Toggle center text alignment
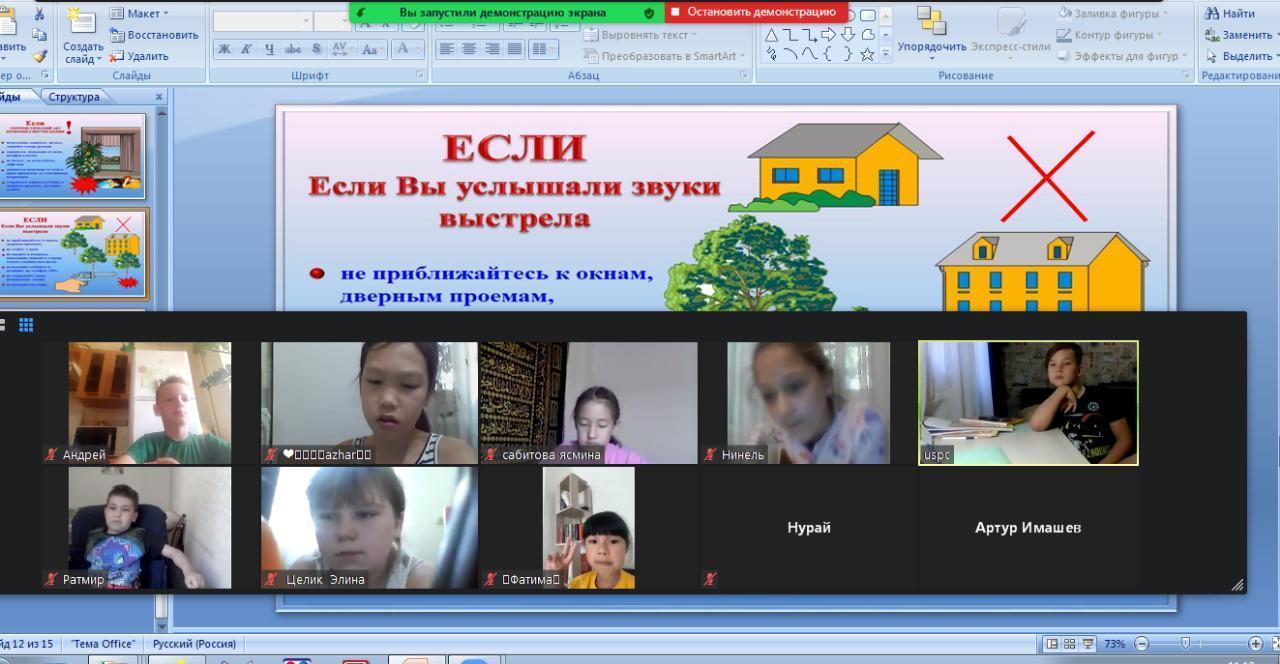 click(x=469, y=49)
